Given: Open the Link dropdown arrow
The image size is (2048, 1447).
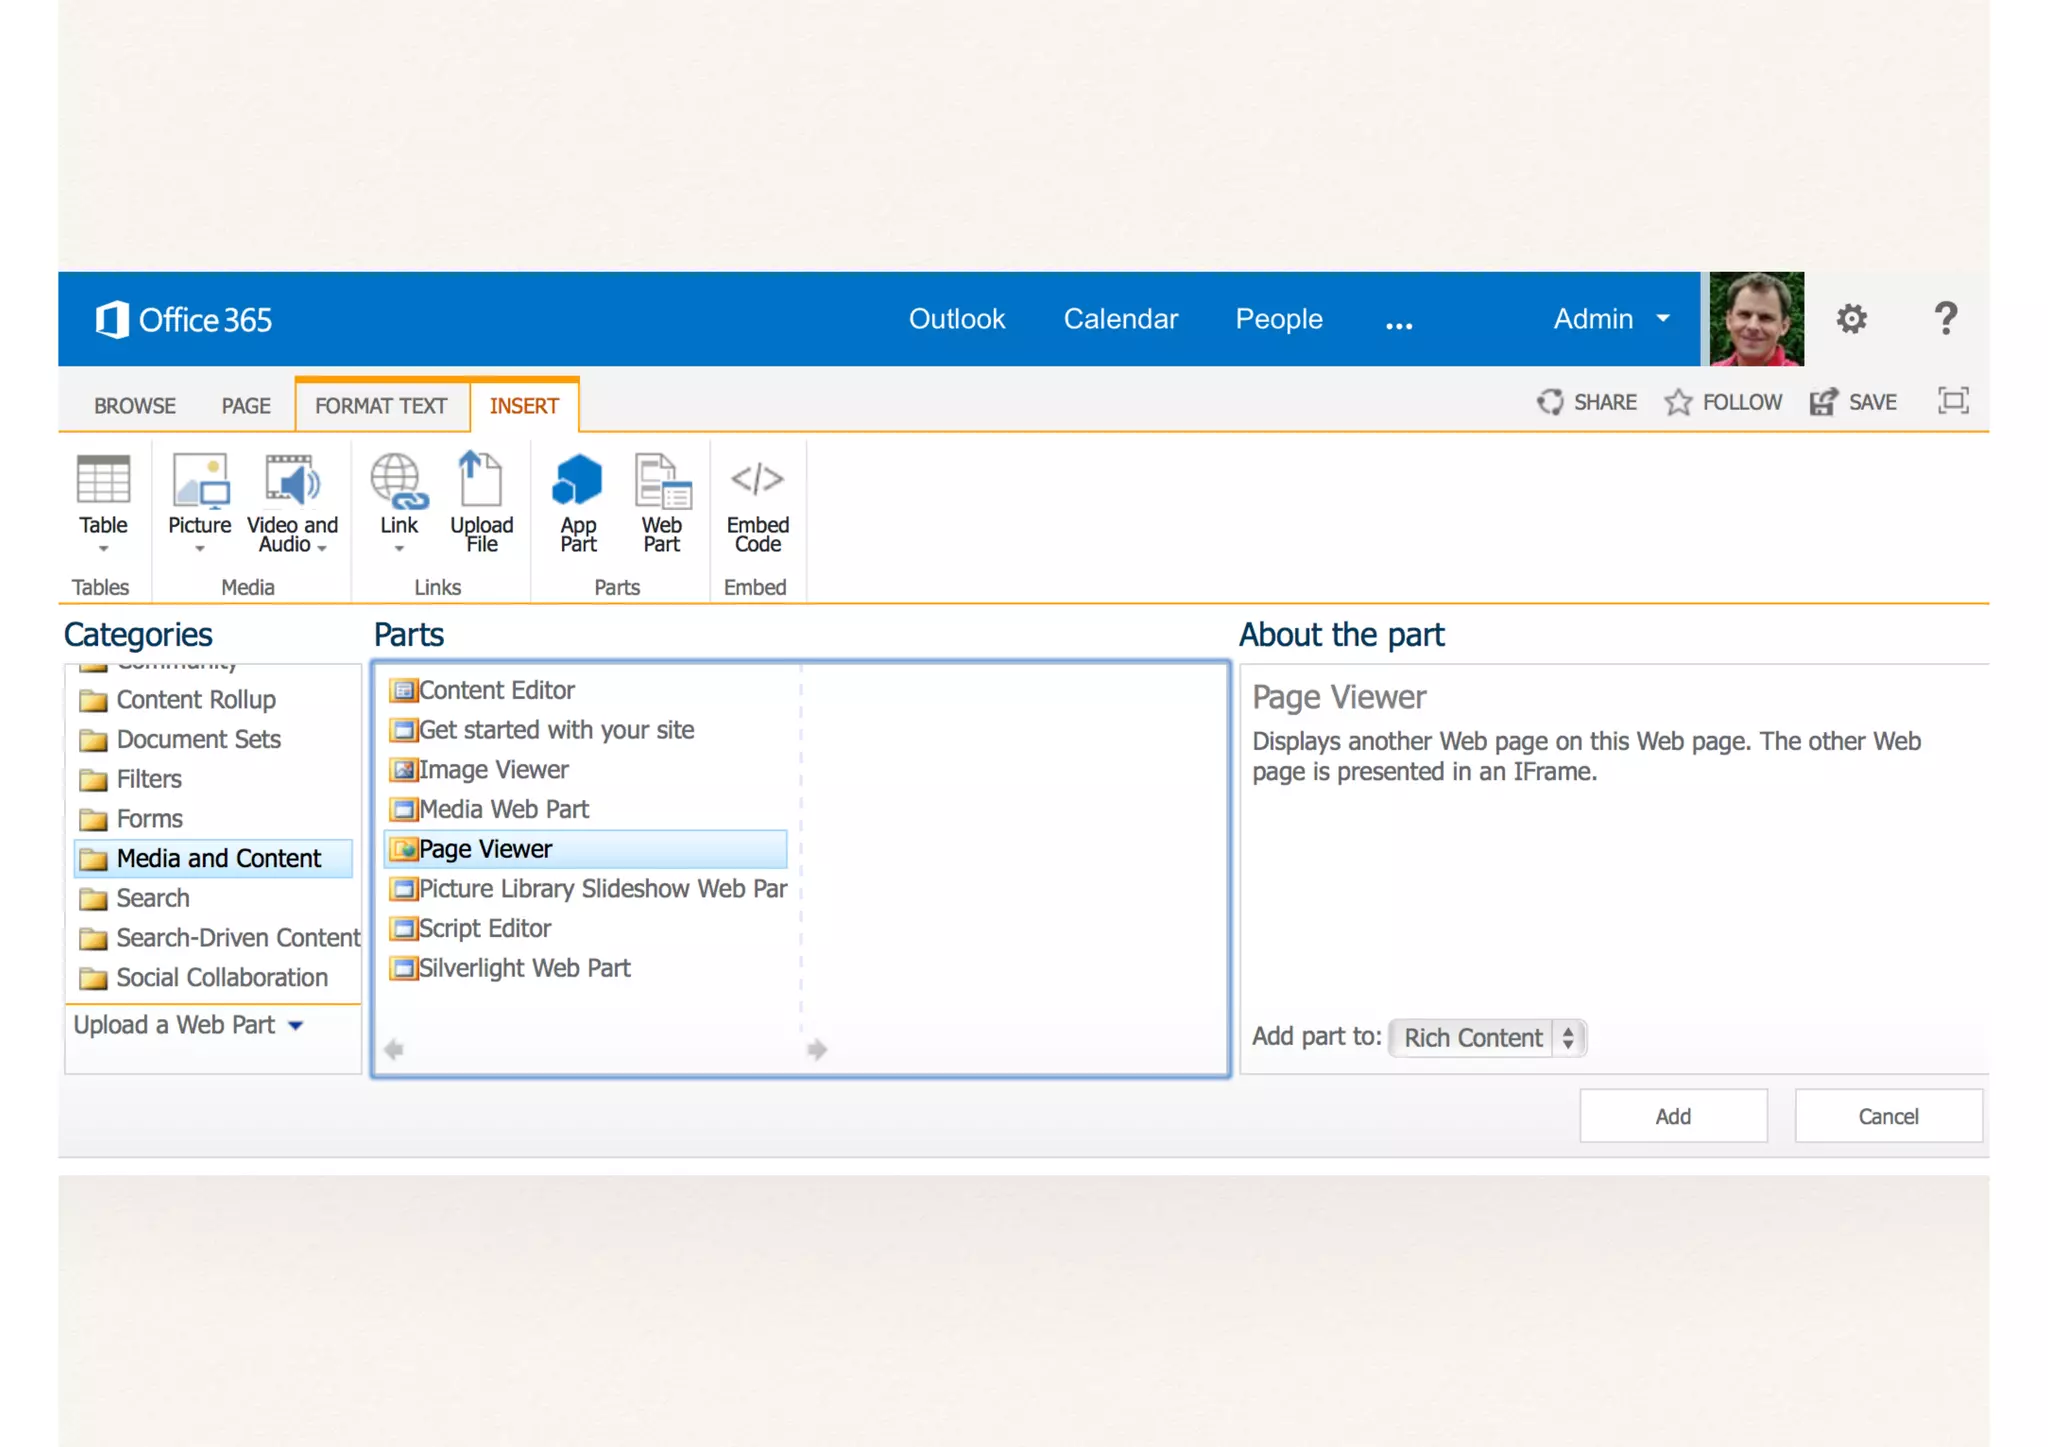Looking at the screenshot, I should pos(399,548).
